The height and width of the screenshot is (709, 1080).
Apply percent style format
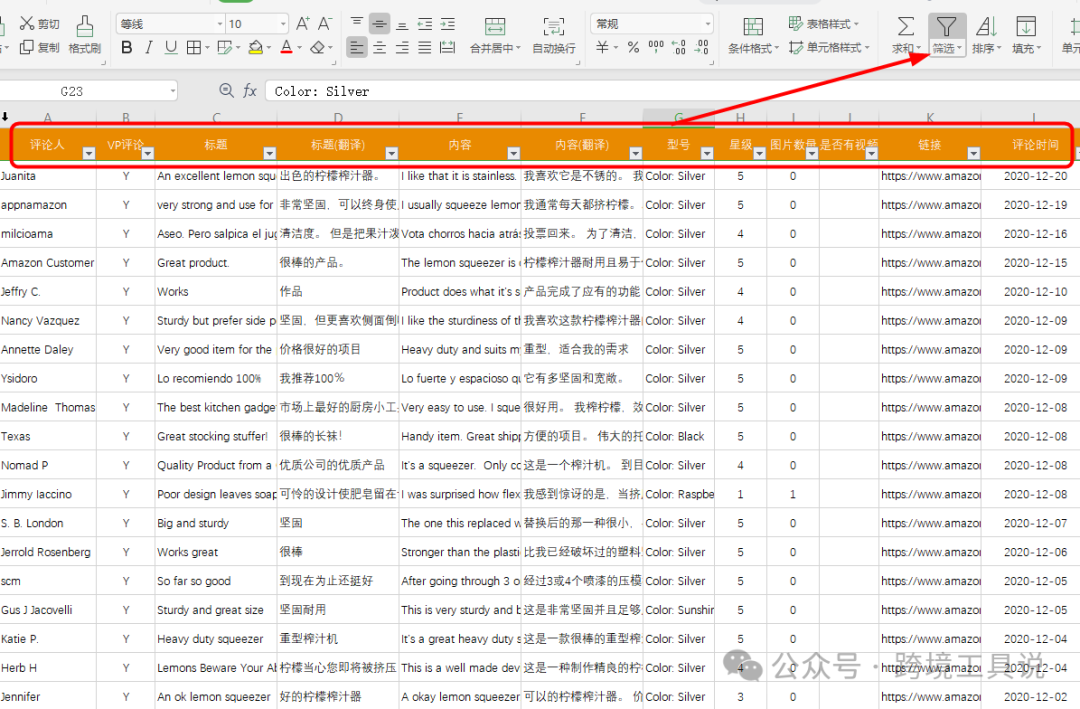pos(634,47)
